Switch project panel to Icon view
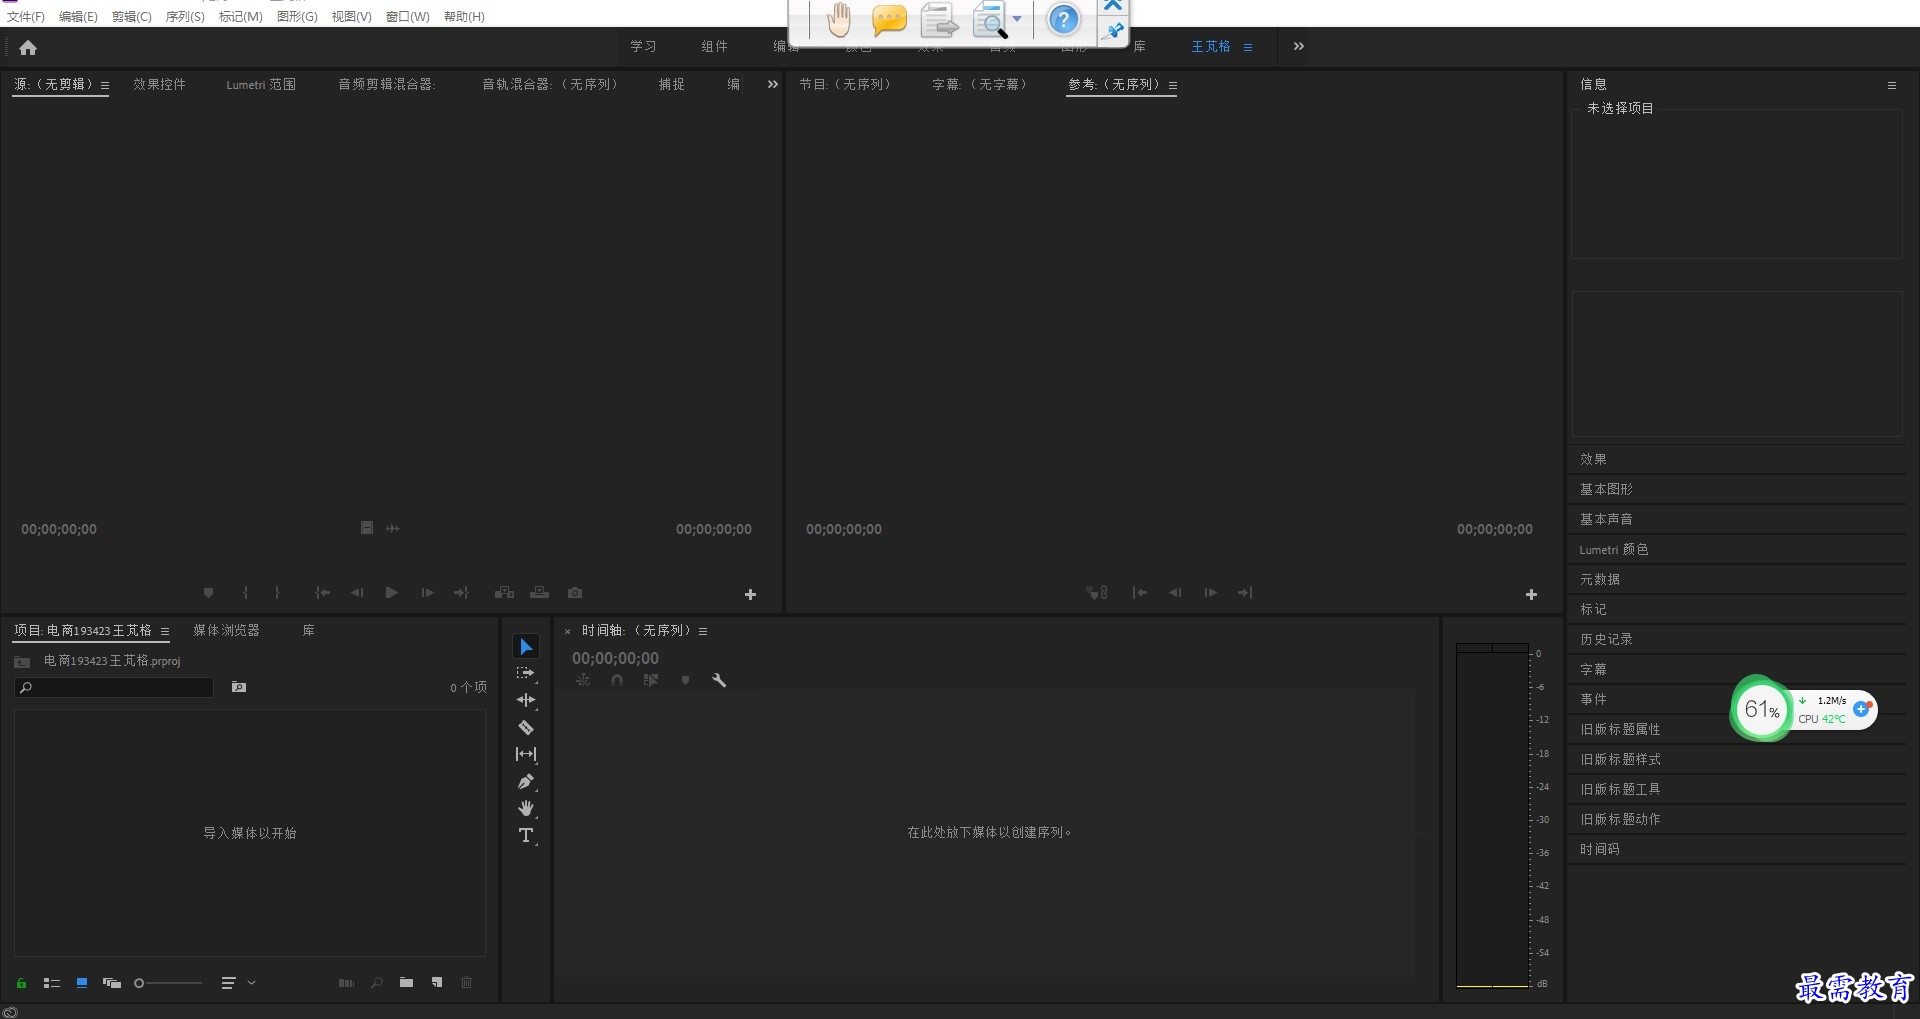The width and height of the screenshot is (1920, 1019). pos(82,983)
